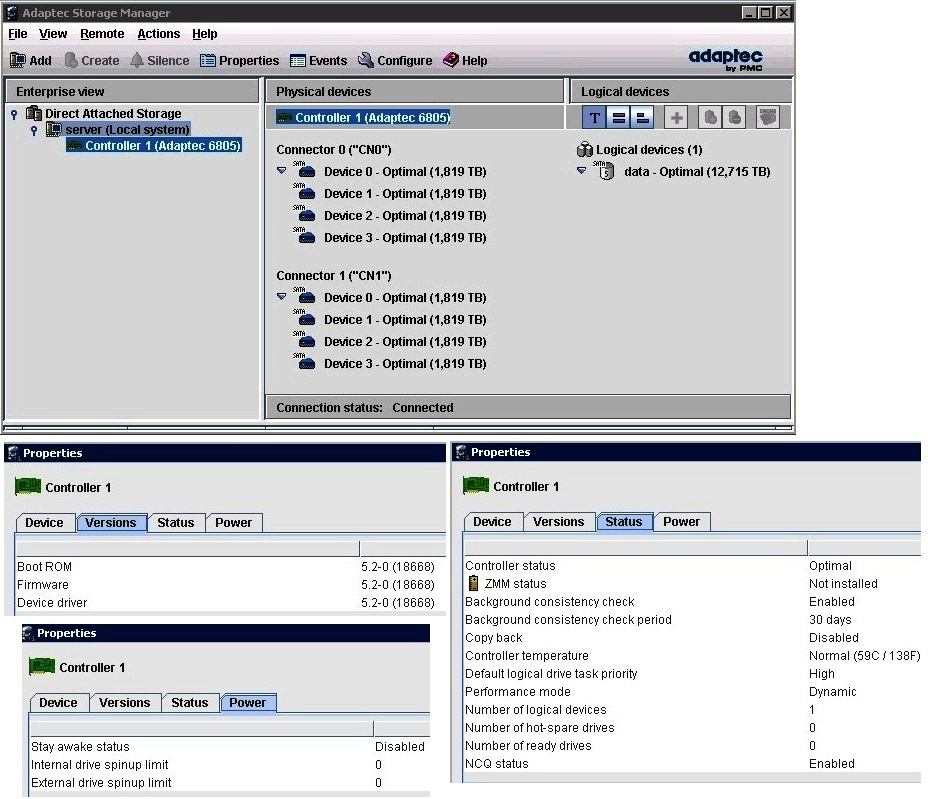This screenshot has width=928, height=799.
Task: Select Device tab in Stay awake Properties window
Action: click(59, 703)
